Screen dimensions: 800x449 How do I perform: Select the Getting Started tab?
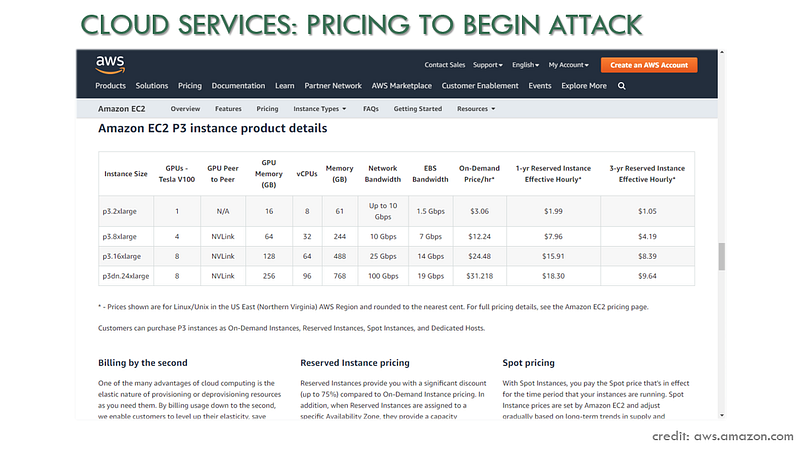click(417, 109)
